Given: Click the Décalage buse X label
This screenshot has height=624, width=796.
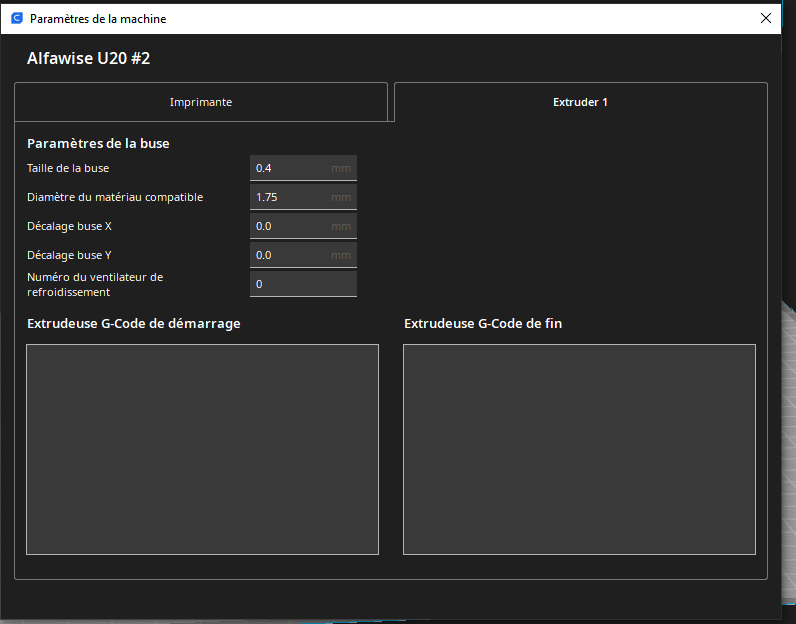Looking at the screenshot, I should [69, 226].
